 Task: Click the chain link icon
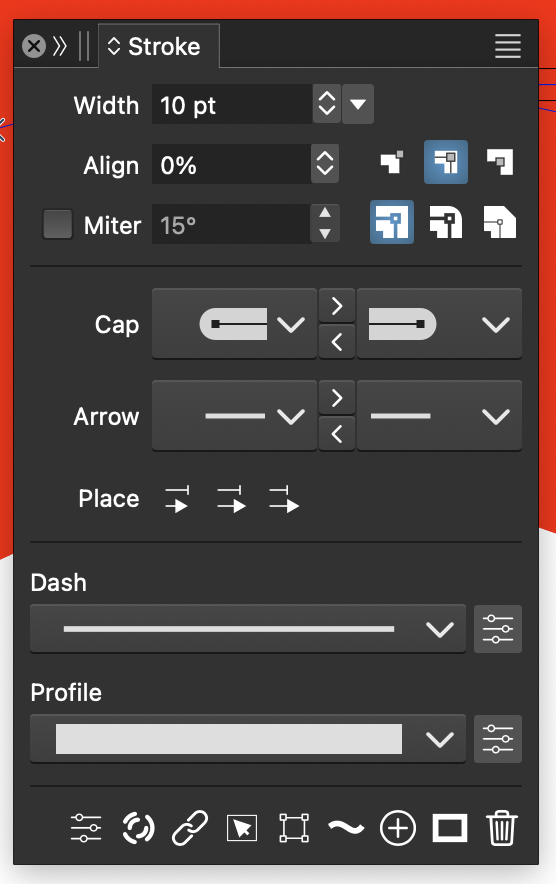tap(189, 828)
